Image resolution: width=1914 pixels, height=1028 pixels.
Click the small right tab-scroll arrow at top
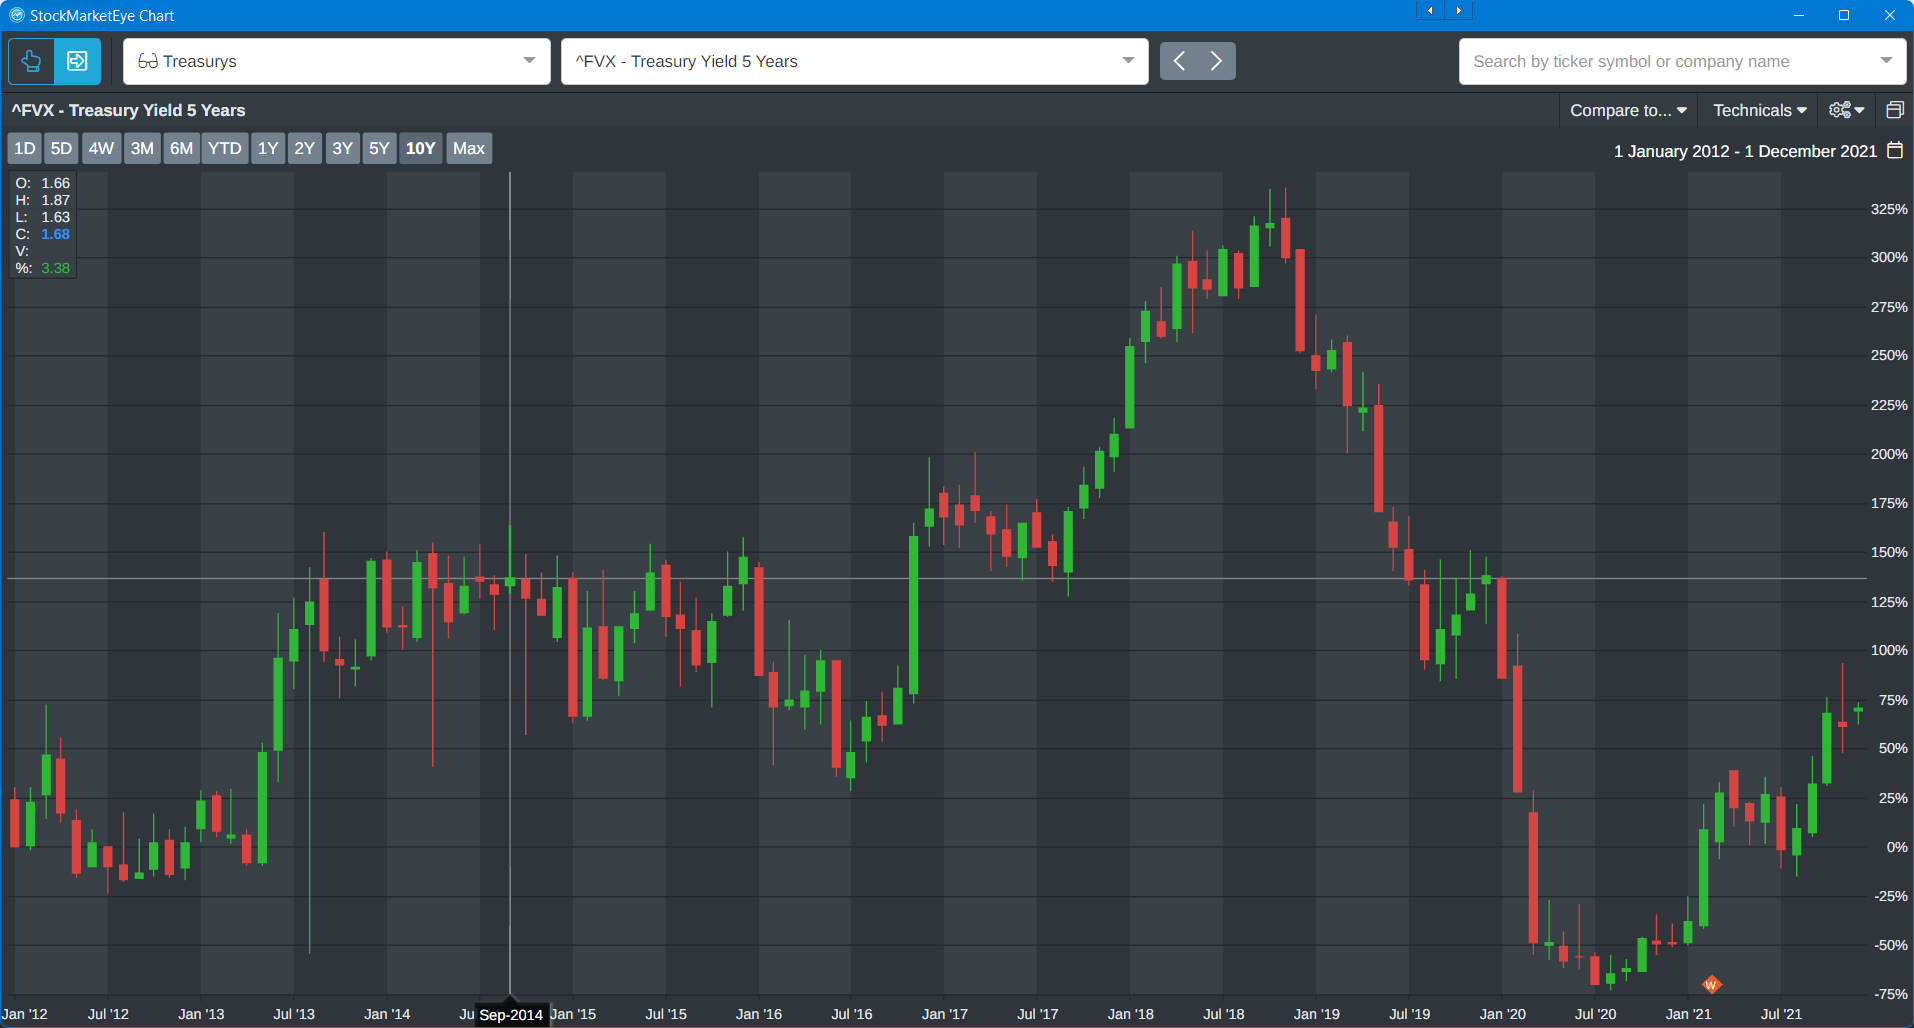pyautogui.click(x=1458, y=10)
